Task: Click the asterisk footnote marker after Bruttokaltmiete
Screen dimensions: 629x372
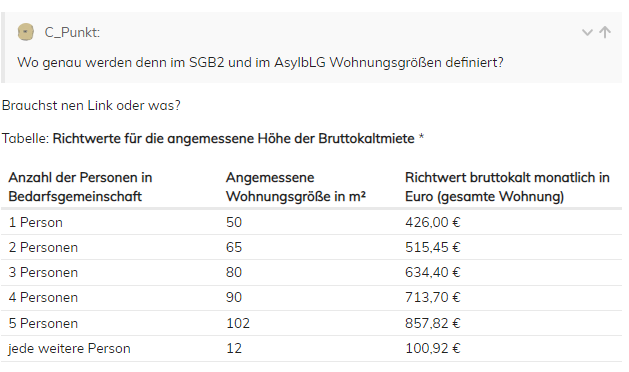Action: (x=421, y=137)
